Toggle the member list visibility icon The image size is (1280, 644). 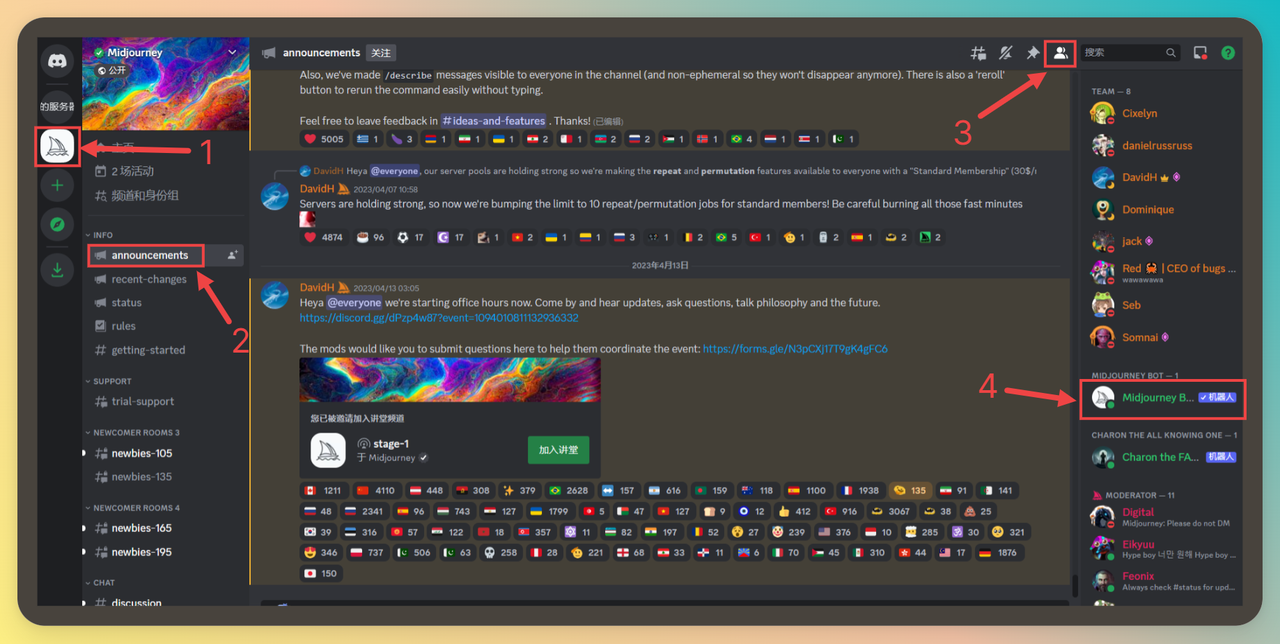click(x=1060, y=53)
